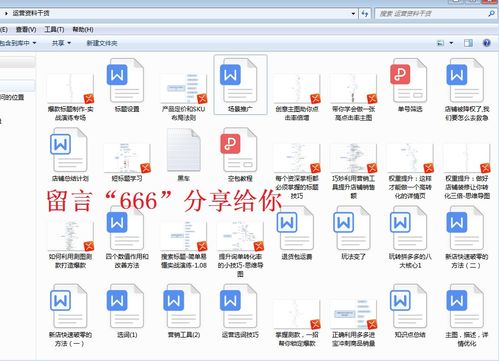Open the 空包教程 presentation file
This screenshot has width=499, height=361.
pos(240,150)
